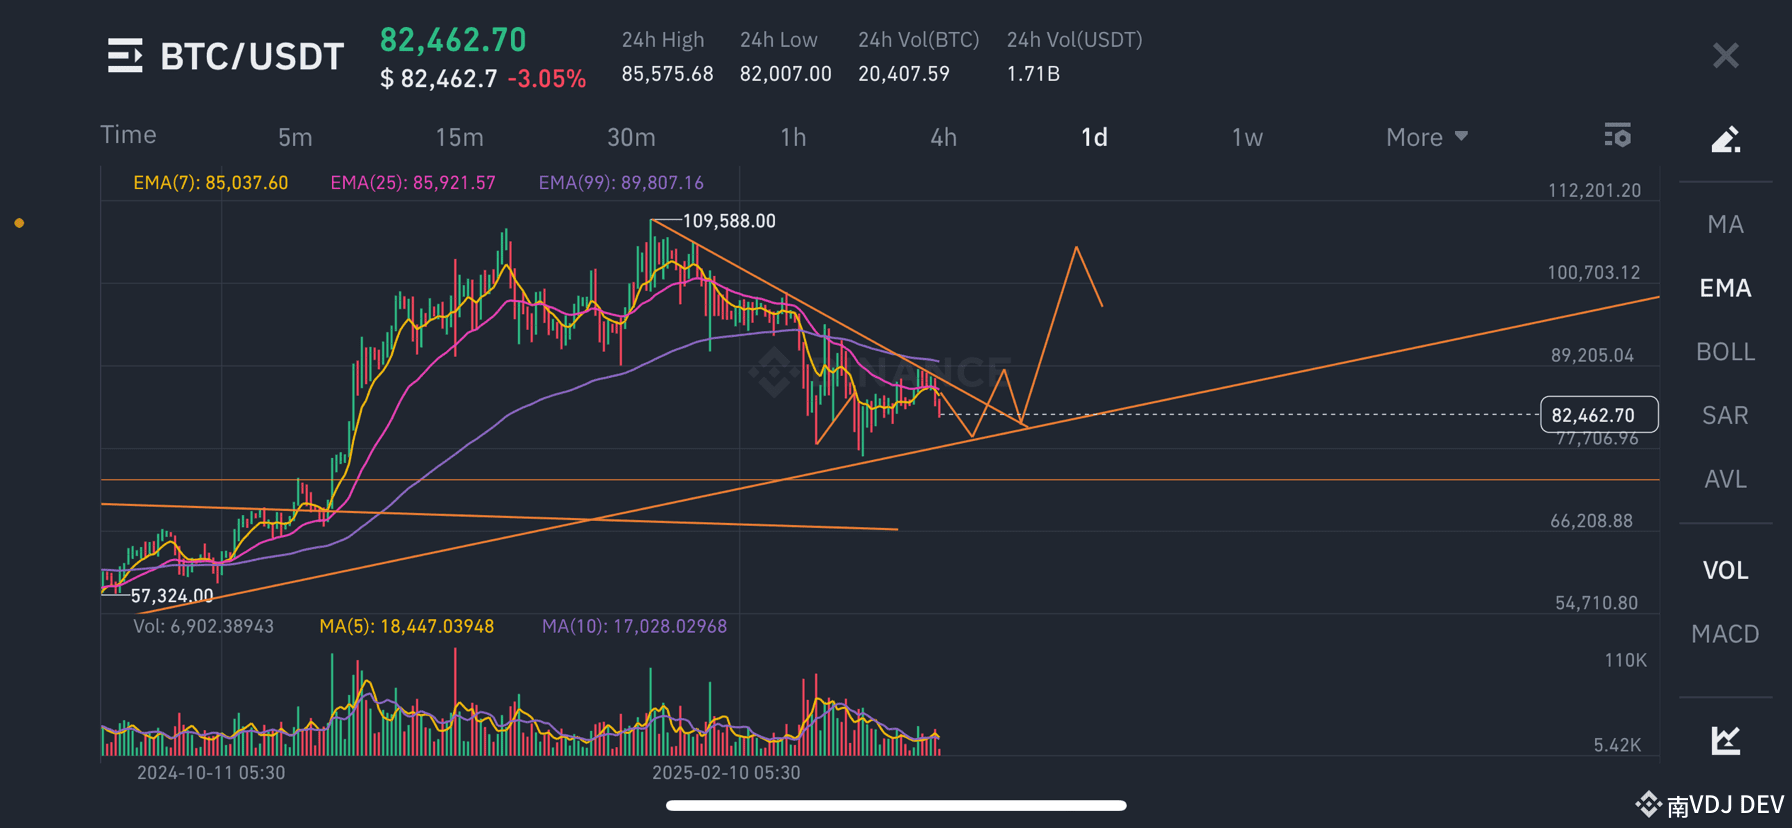Toggle the MA indicator
This screenshot has height=828, width=1792.
tap(1725, 224)
